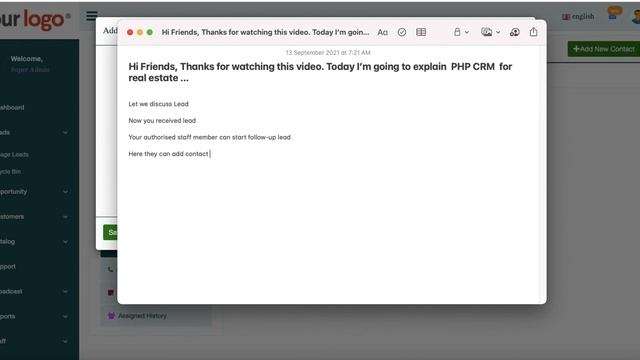Open the english language selector
Image resolution: width=640 pixels, height=360 pixels.
(578, 16)
